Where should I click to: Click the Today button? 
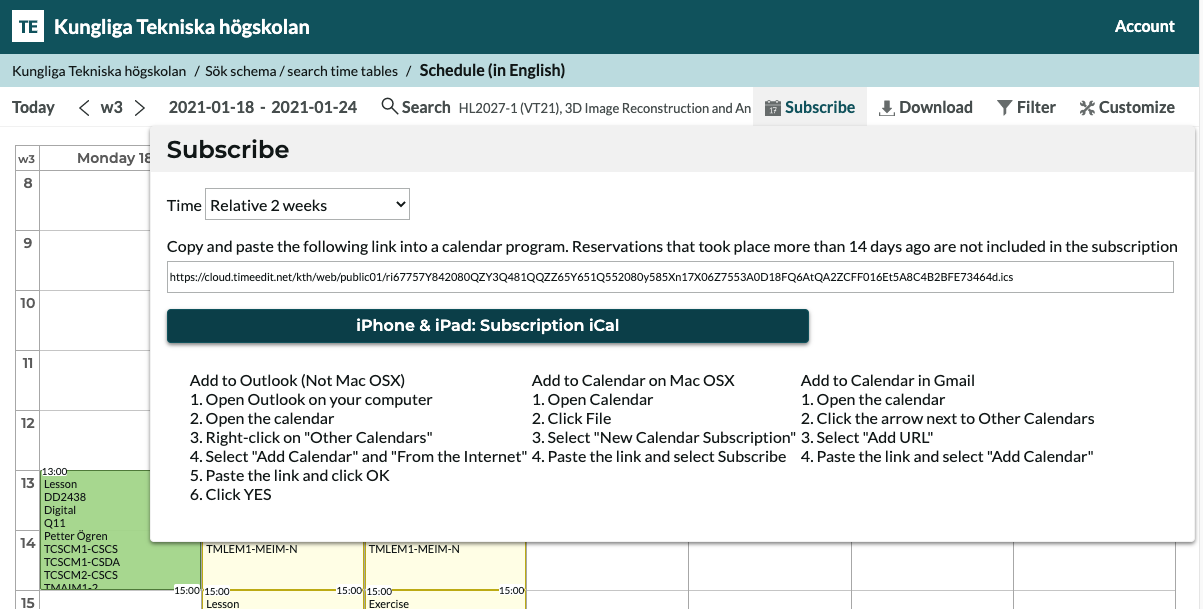(x=33, y=108)
